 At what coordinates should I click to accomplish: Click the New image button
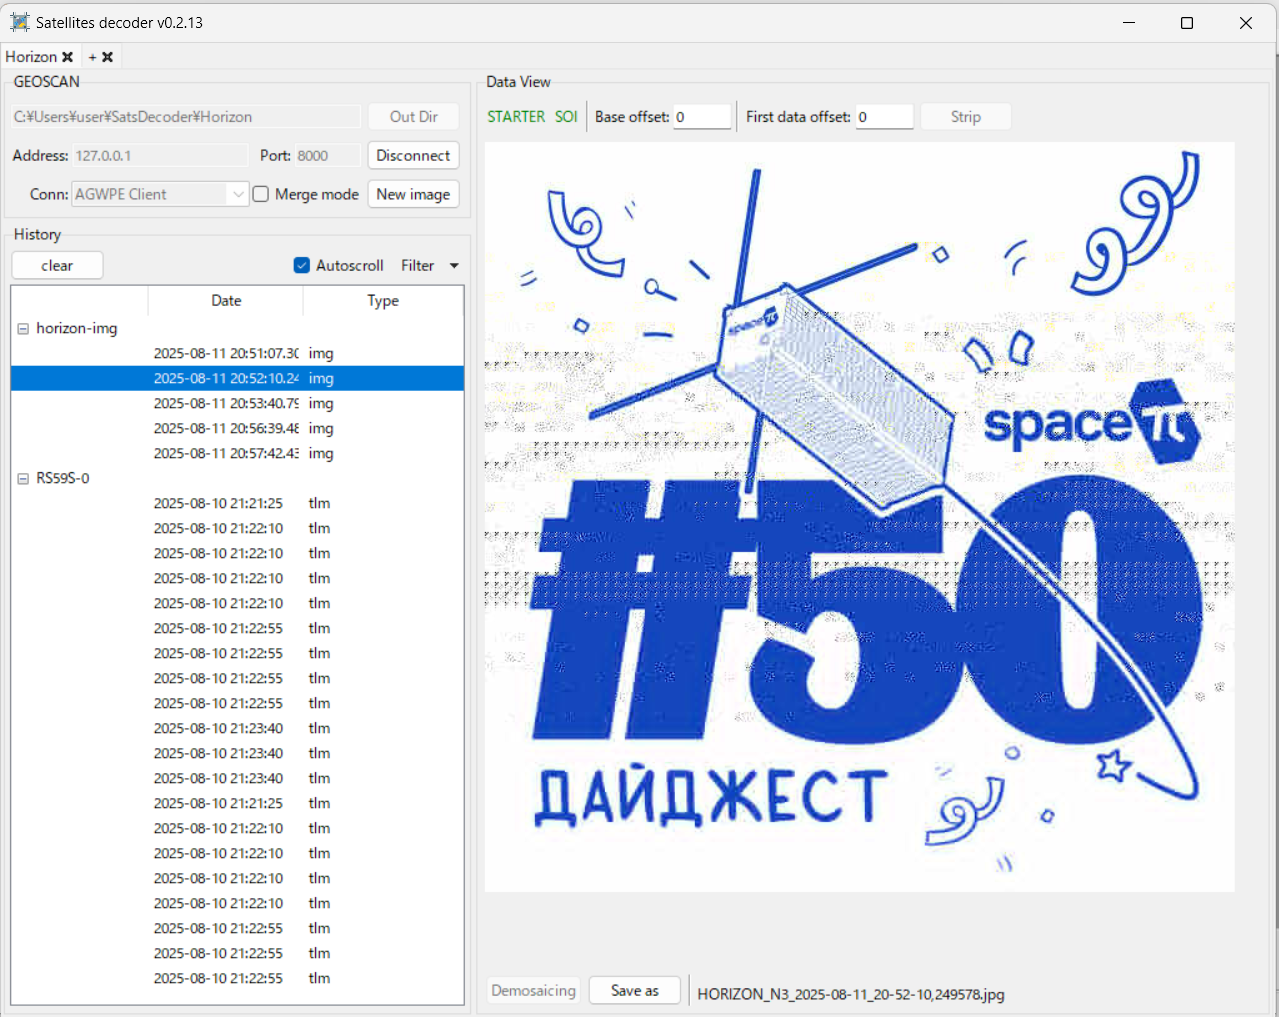click(x=413, y=194)
